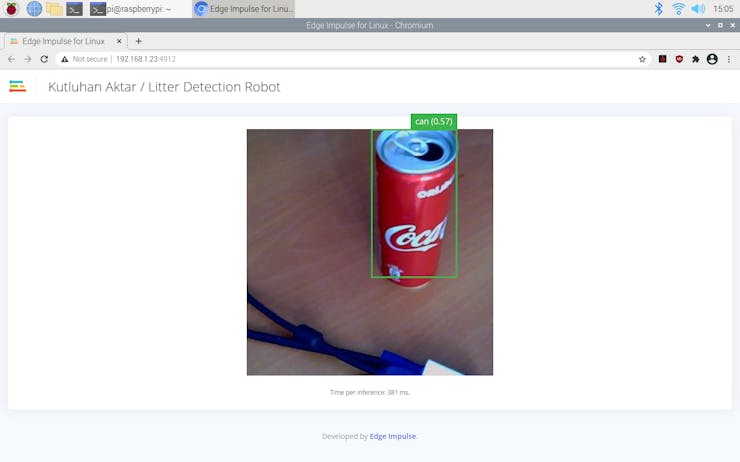
Task: Click the can (0.57) detection label
Action: pos(434,121)
